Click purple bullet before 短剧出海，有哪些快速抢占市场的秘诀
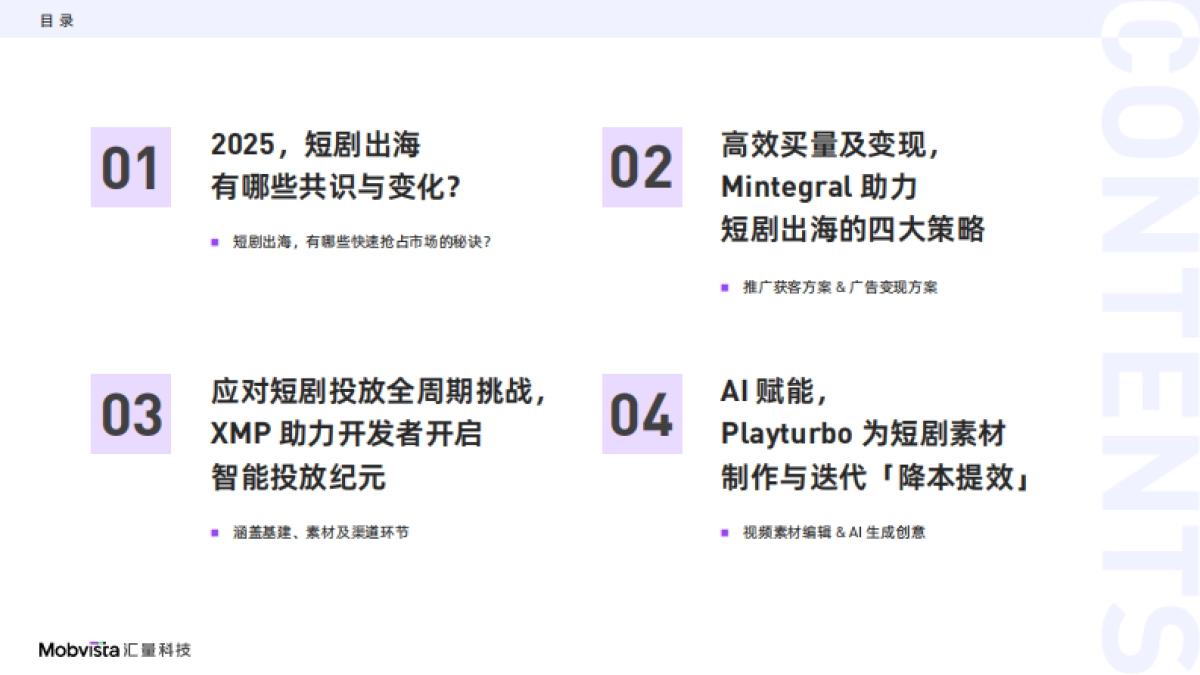The height and width of the screenshot is (675, 1200). click(215, 242)
